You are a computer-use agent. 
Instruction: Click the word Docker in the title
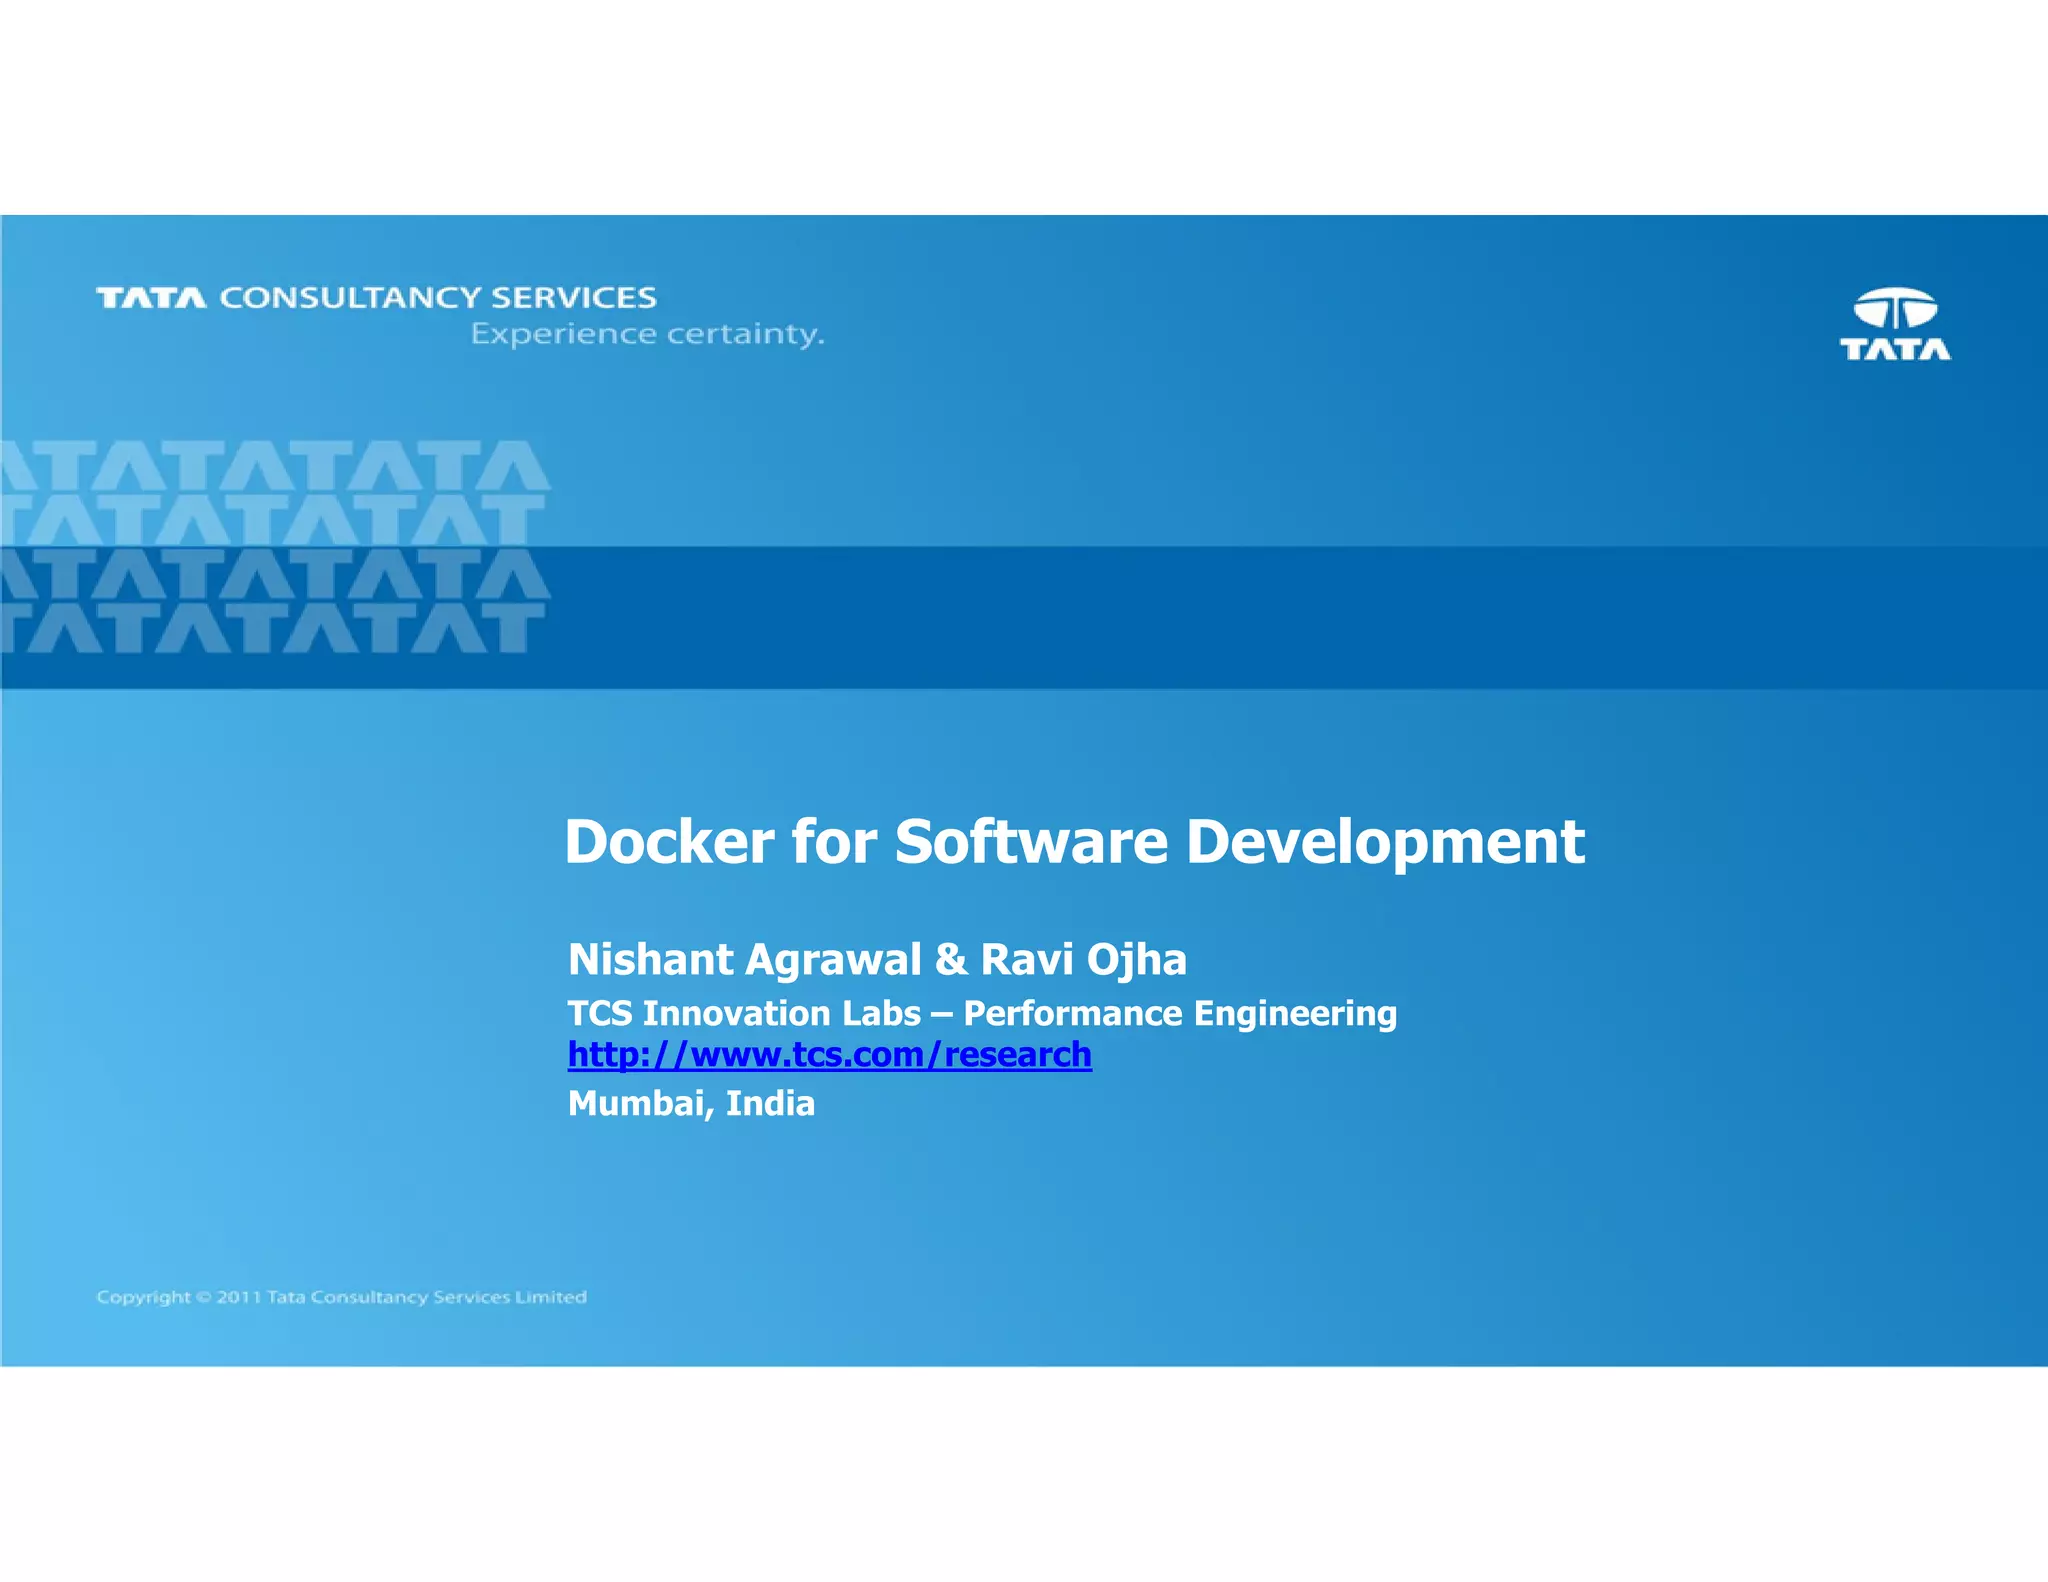(x=669, y=842)
